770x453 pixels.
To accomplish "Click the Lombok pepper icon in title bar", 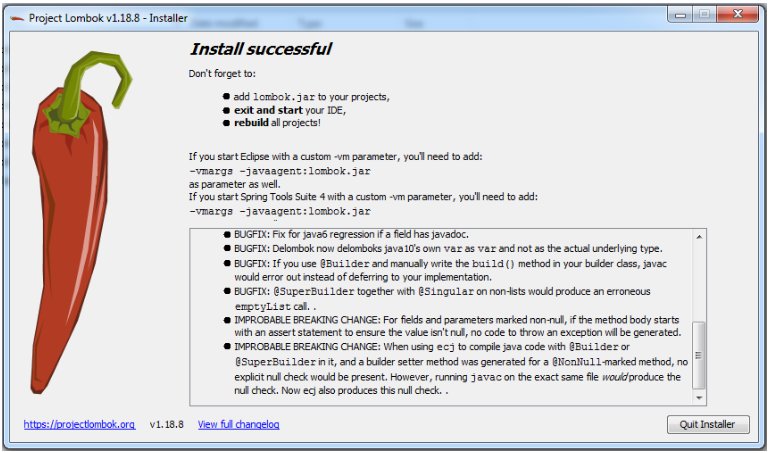I will [17, 19].
